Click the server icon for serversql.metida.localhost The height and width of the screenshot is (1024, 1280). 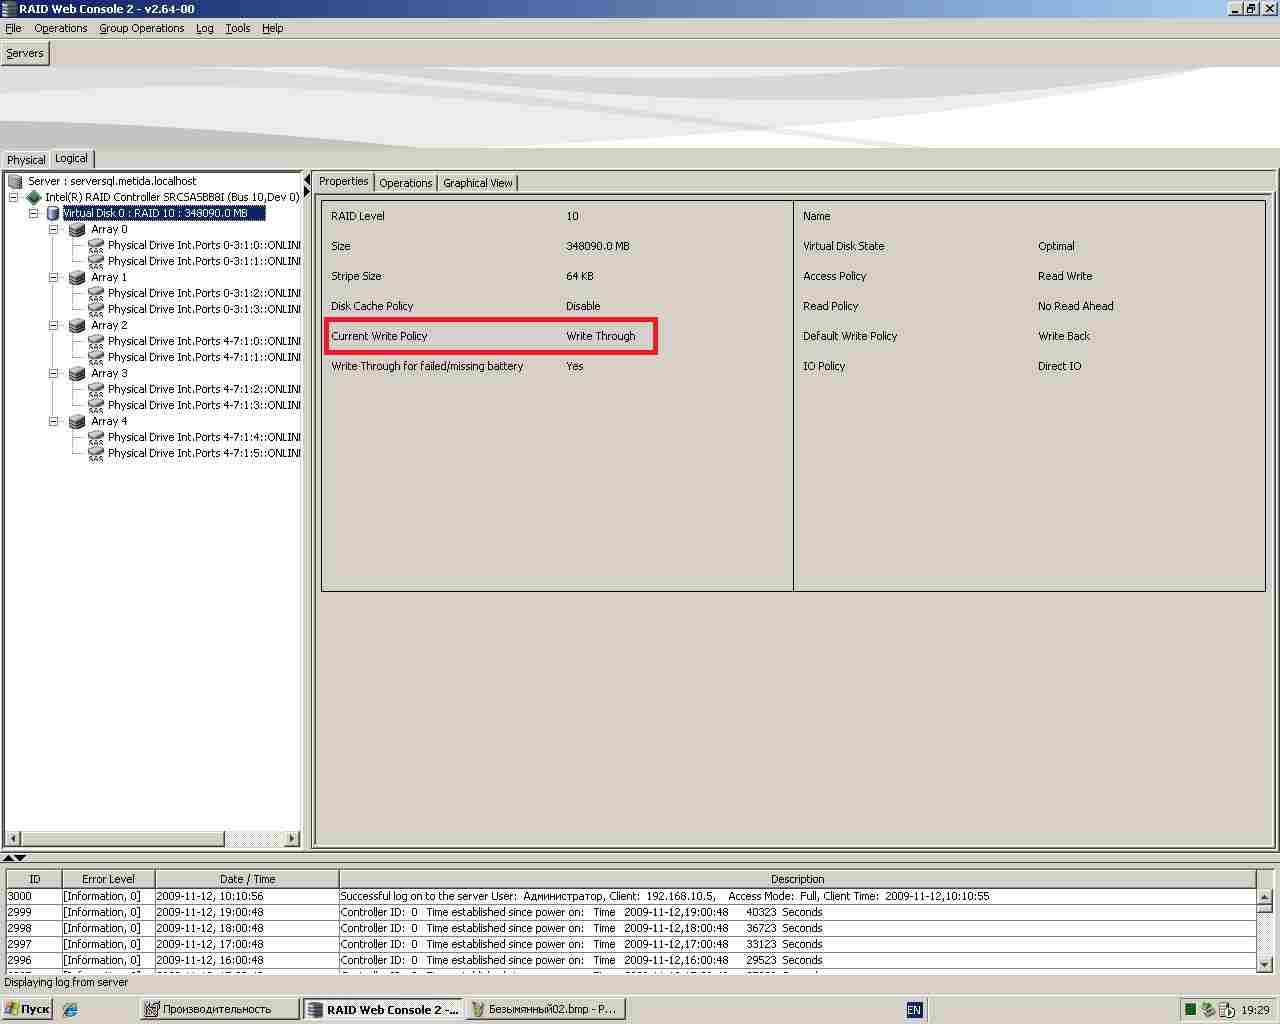(15, 181)
